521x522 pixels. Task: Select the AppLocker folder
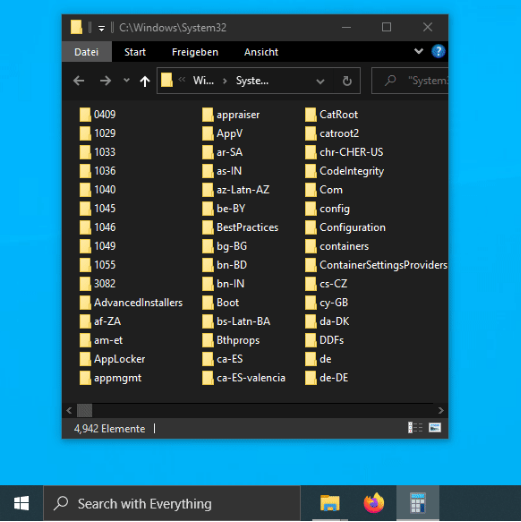pyautogui.click(x=112, y=359)
